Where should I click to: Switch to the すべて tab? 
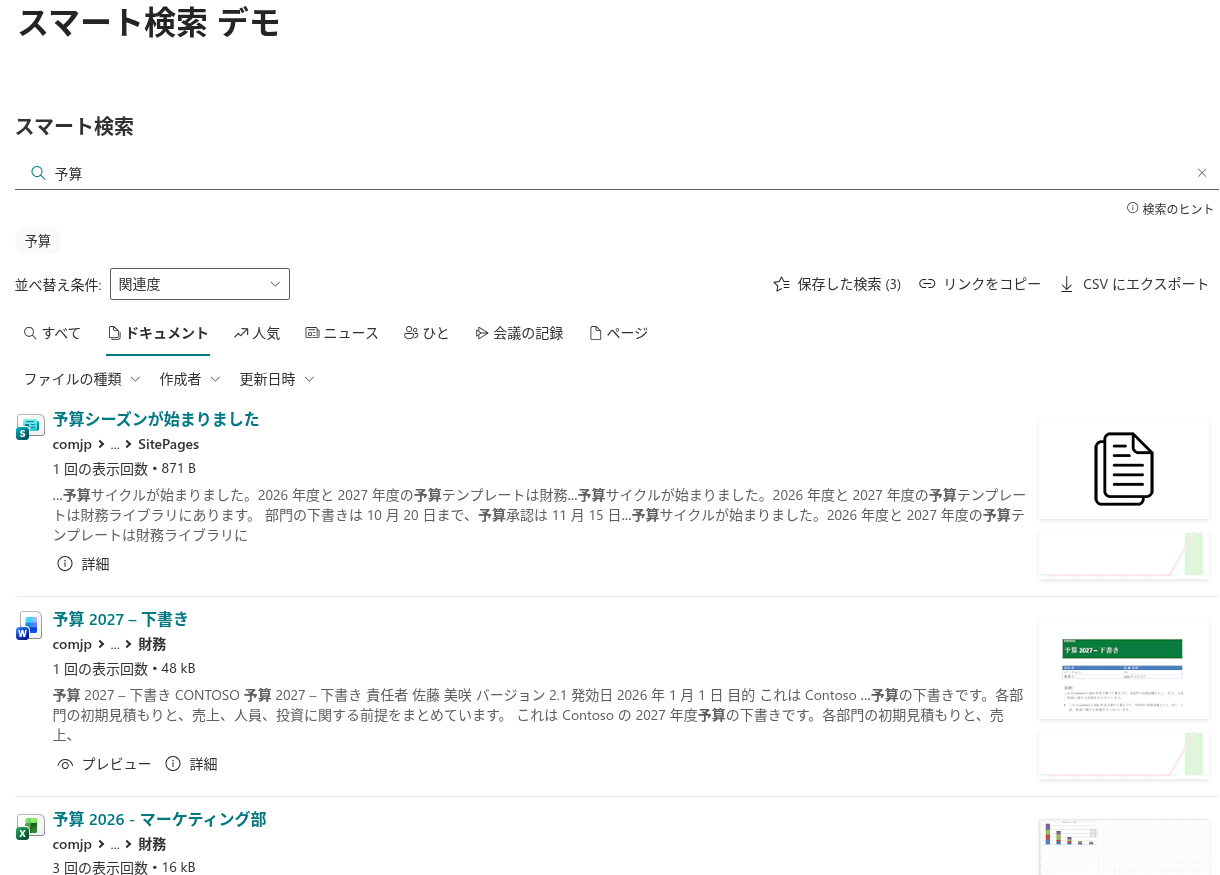(52, 333)
